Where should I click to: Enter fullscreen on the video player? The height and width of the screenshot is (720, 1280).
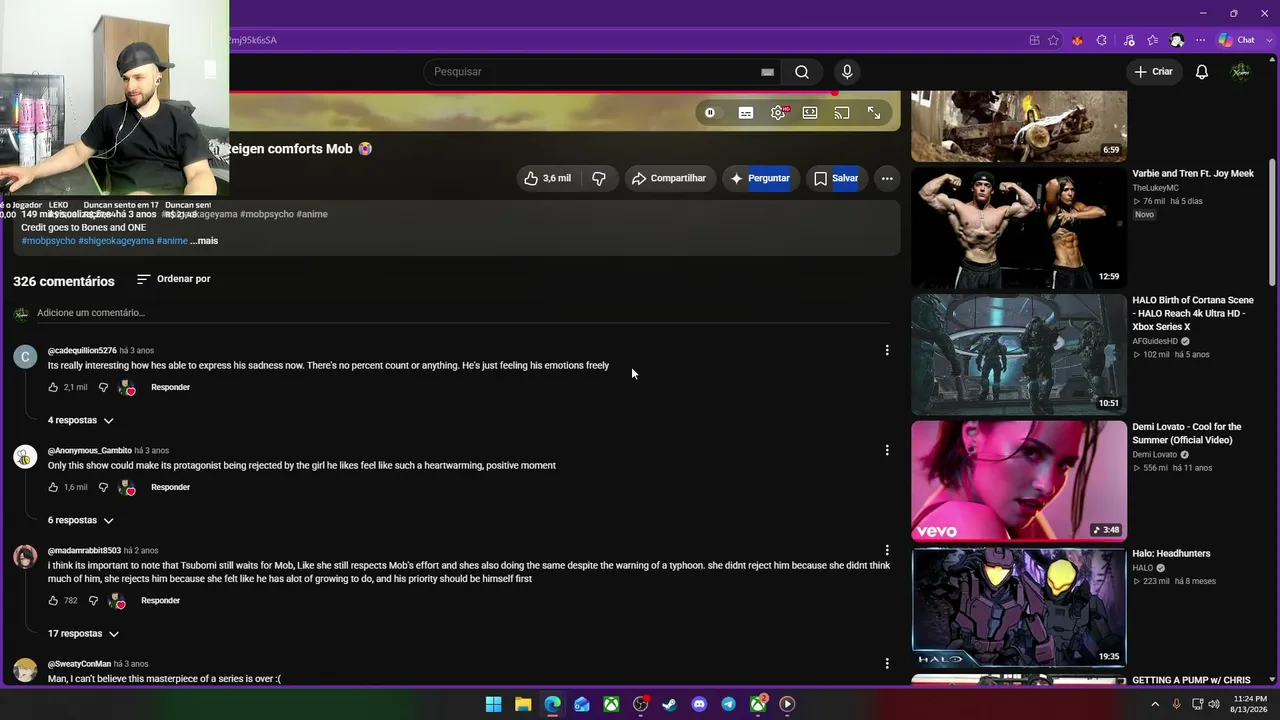[x=874, y=113]
